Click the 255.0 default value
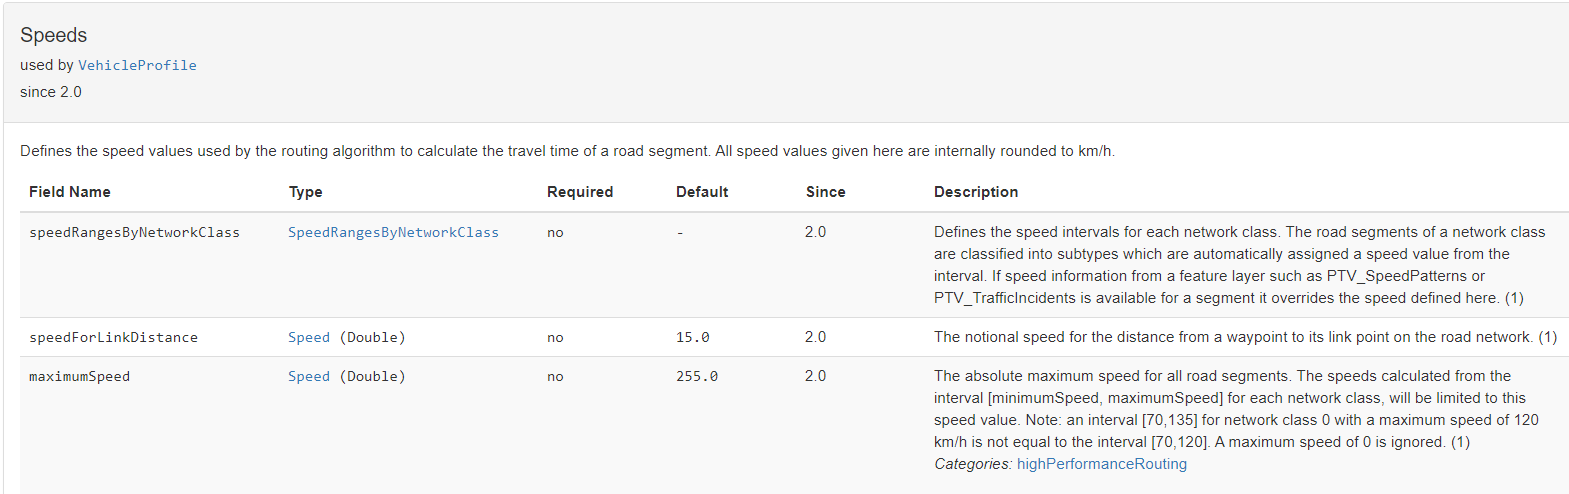 [696, 376]
